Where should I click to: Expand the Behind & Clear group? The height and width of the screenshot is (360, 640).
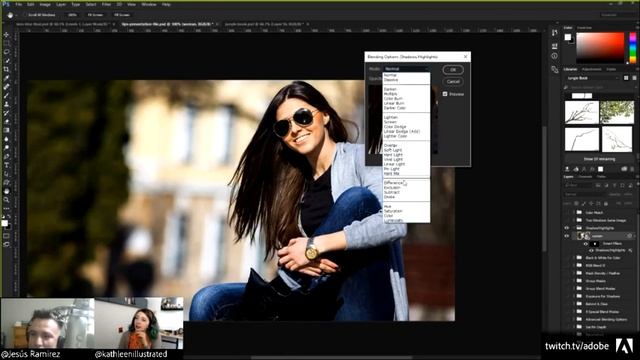573,304
